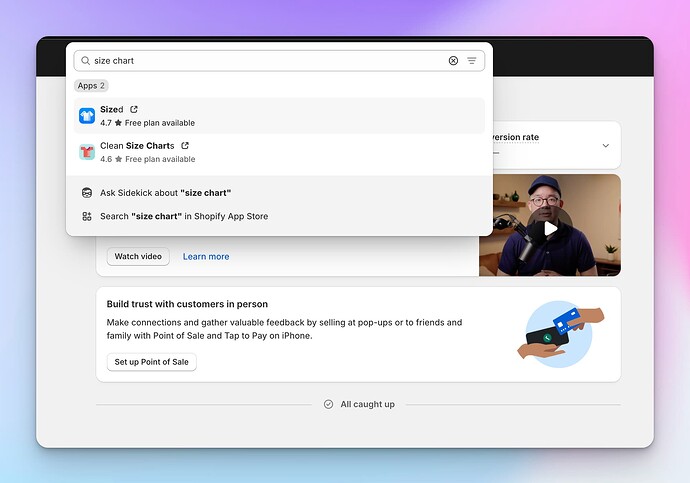Viewport: 690px width, 483px height.
Task: Click the external link icon next to Sized
Action: point(134,109)
